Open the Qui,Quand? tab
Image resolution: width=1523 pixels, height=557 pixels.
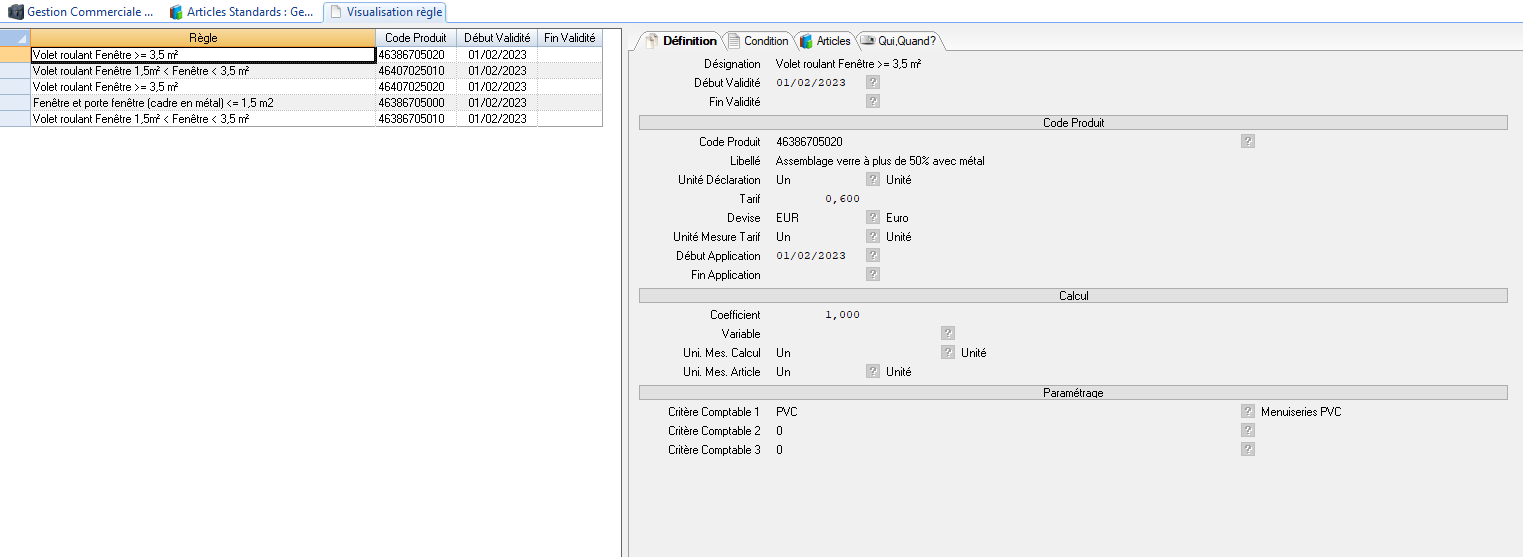pos(898,41)
